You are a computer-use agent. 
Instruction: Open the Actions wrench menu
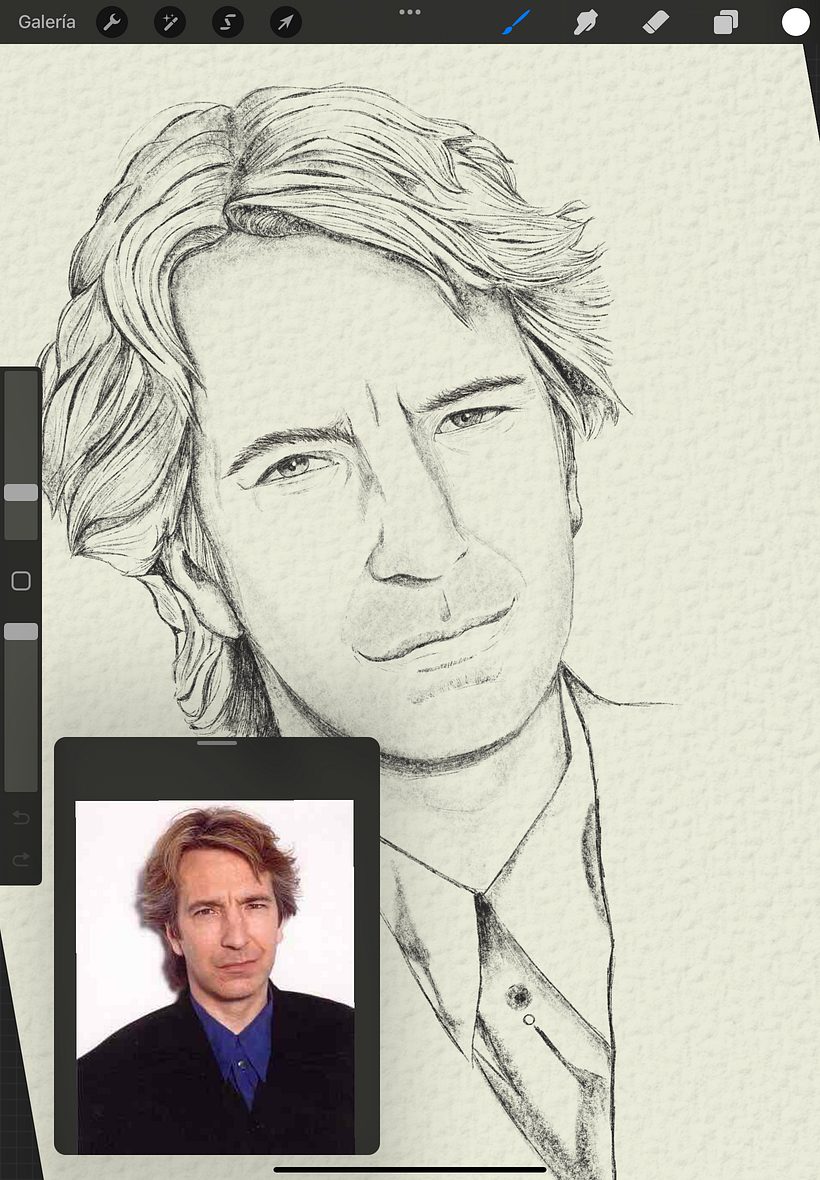[112, 22]
